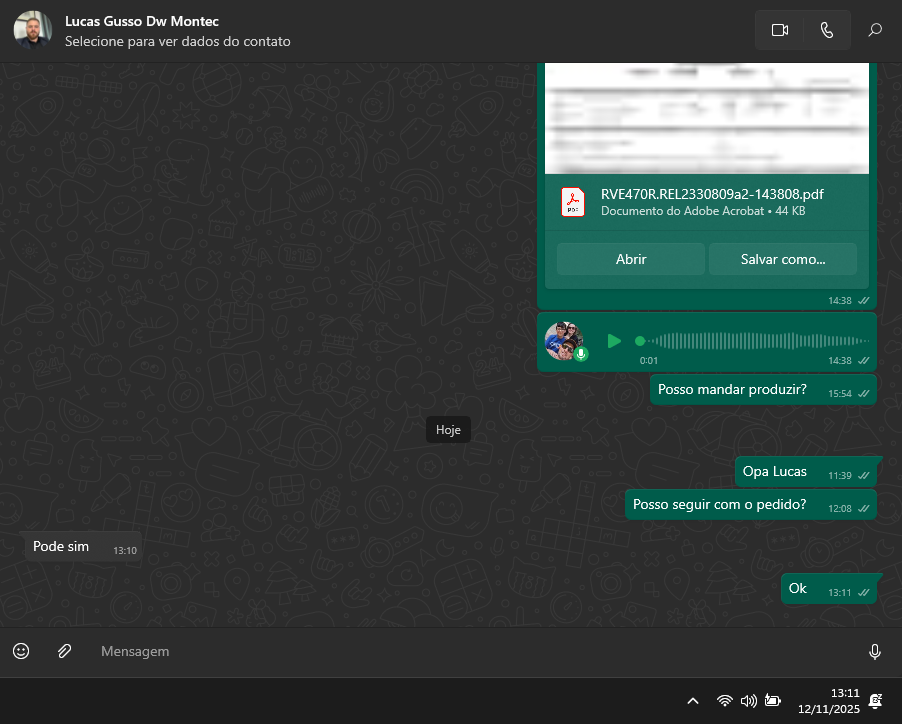
Task: Start a video call with the contact
Action: [x=780, y=30]
